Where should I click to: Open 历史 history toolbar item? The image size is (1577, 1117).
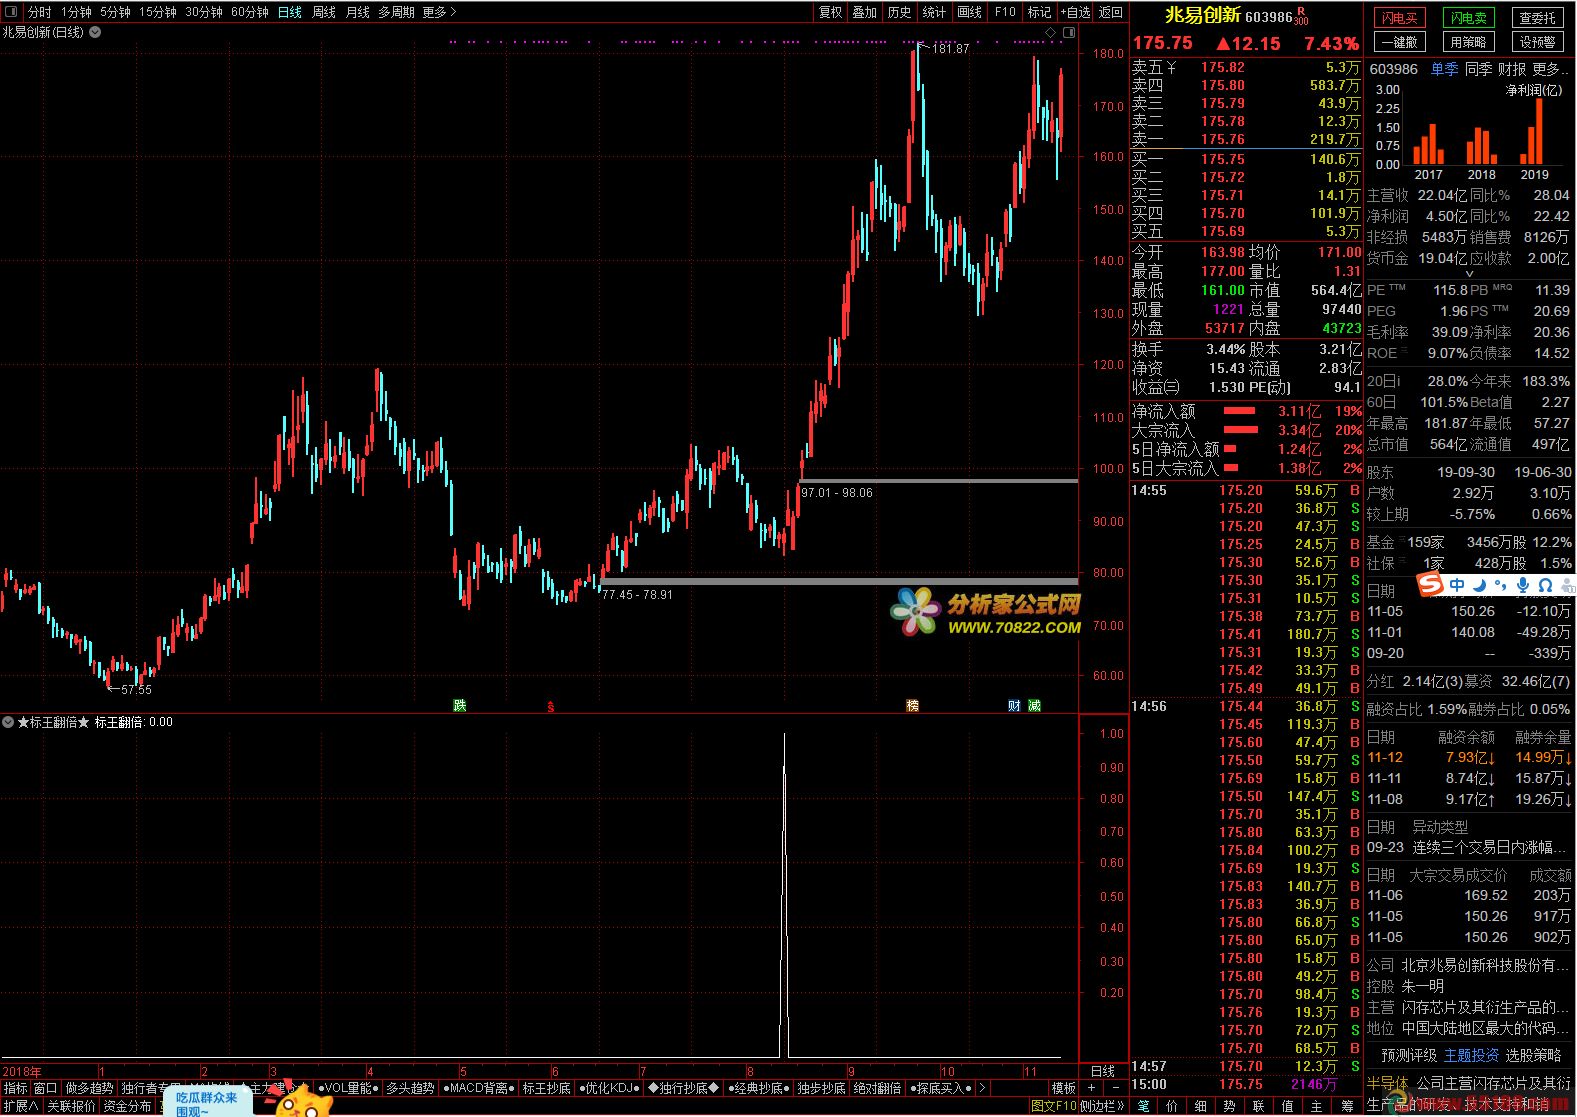(899, 12)
